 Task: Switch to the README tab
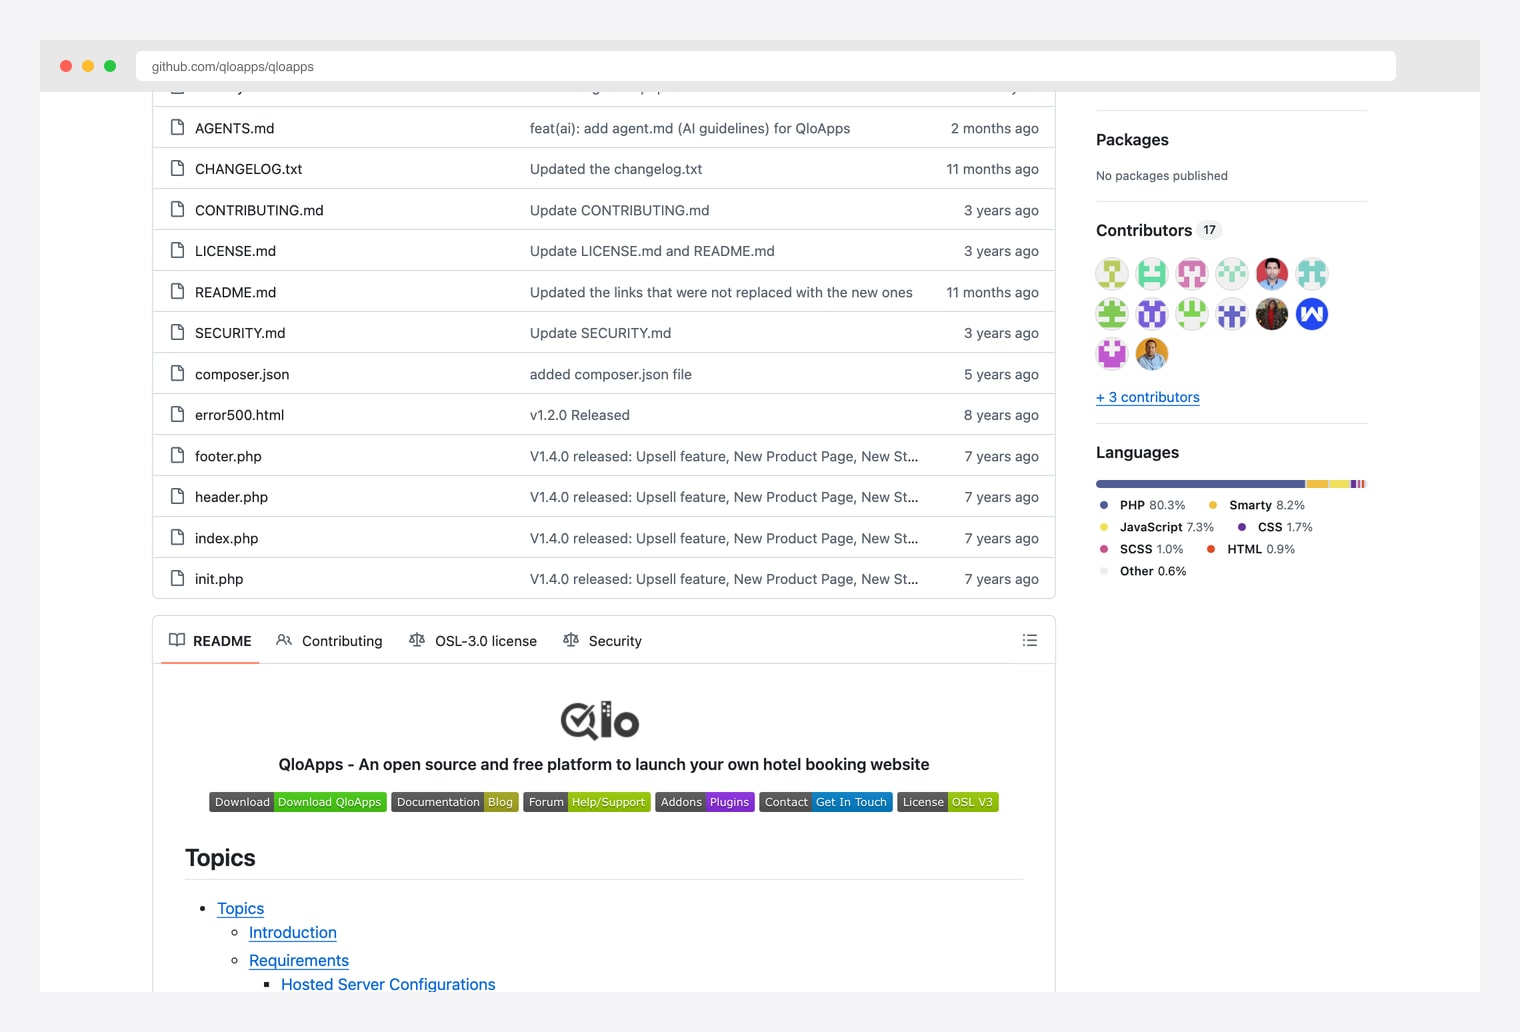(x=210, y=641)
